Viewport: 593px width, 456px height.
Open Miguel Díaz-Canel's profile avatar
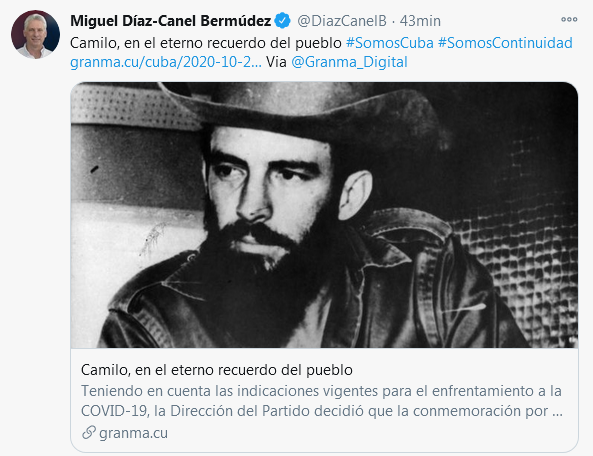(x=35, y=34)
